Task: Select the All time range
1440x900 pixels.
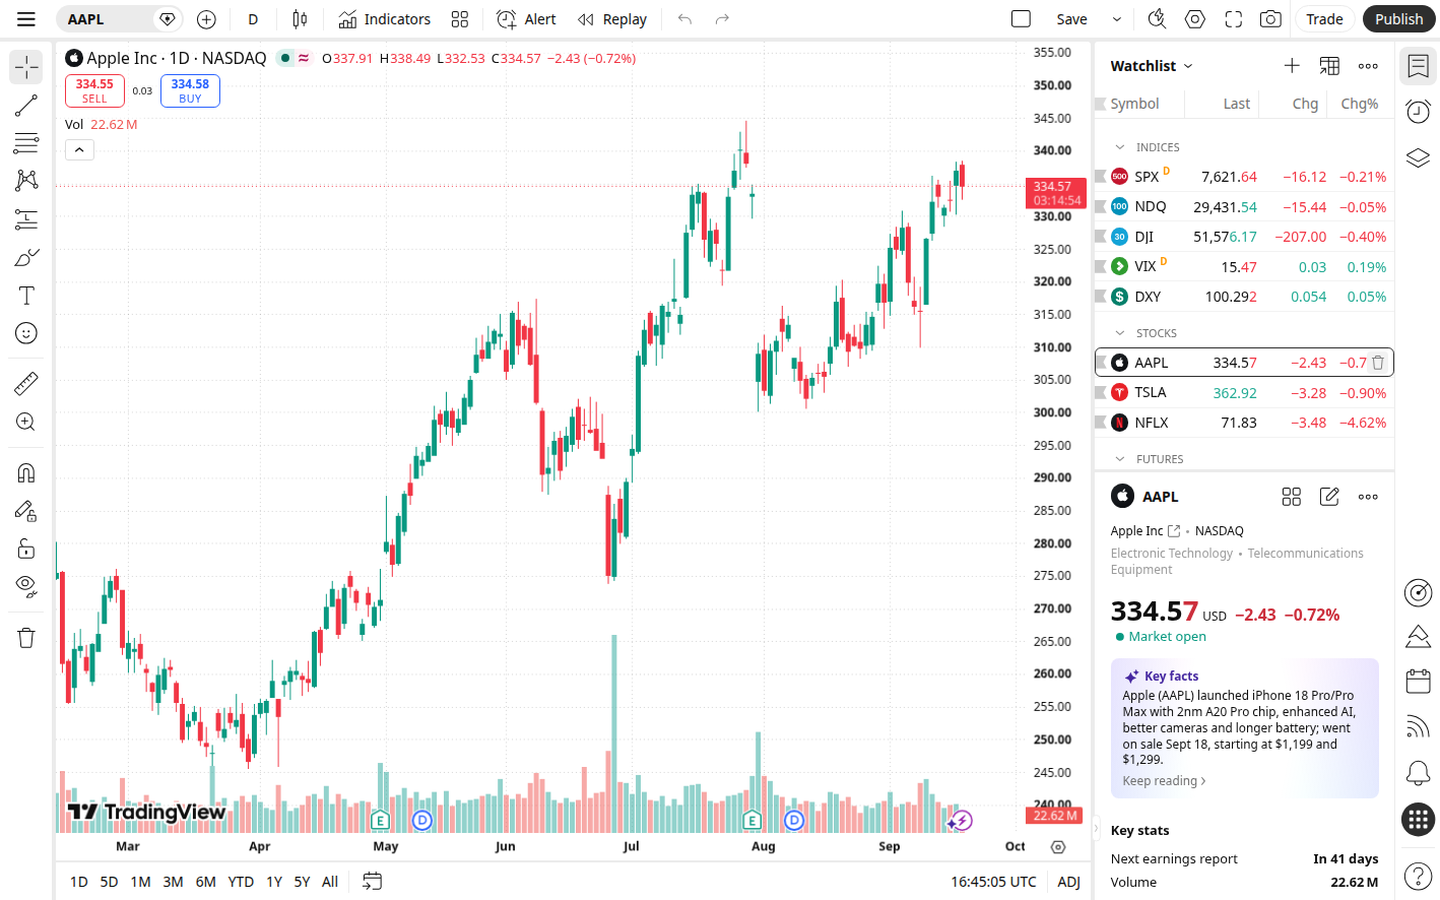Action: point(330,882)
